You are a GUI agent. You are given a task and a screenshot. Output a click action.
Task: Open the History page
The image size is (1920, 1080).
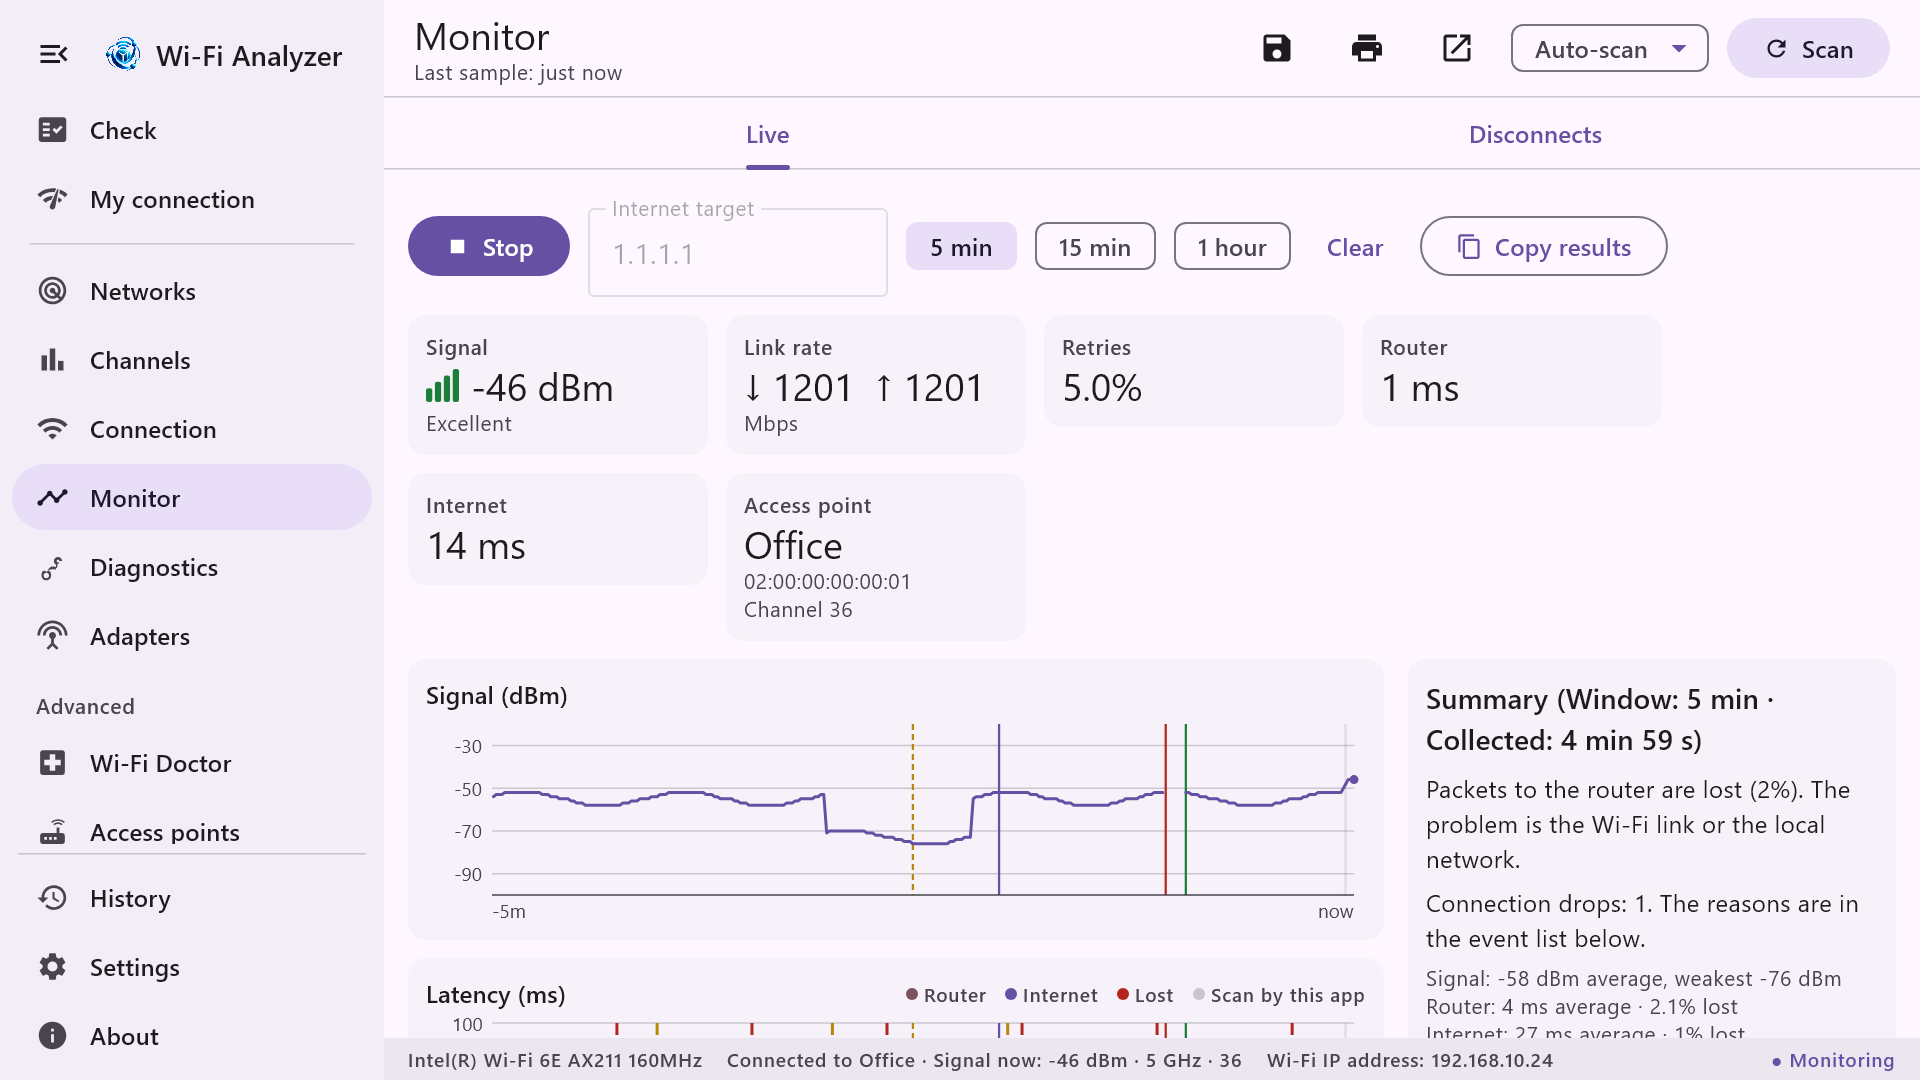(192, 898)
